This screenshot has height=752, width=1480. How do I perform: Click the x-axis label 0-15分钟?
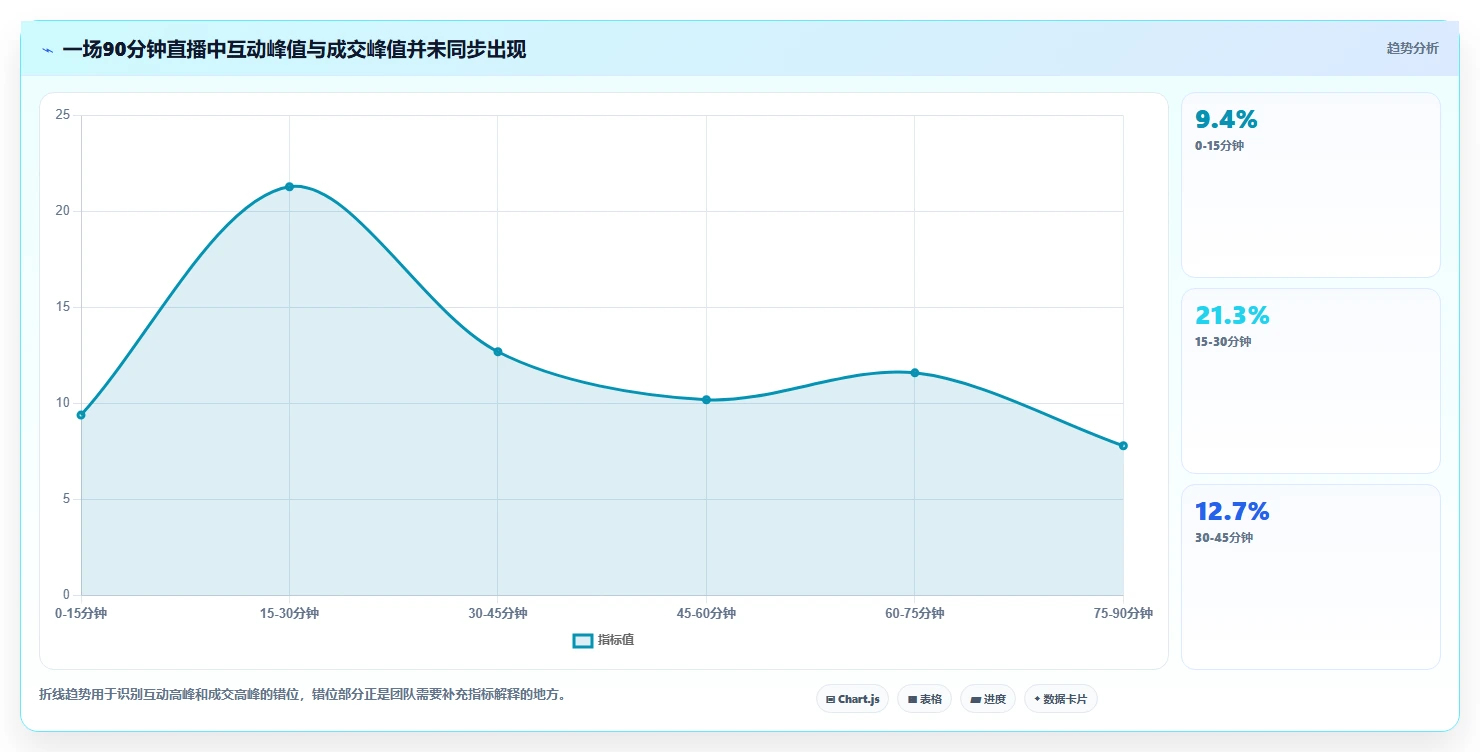pyautogui.click(x=81, y=614)
